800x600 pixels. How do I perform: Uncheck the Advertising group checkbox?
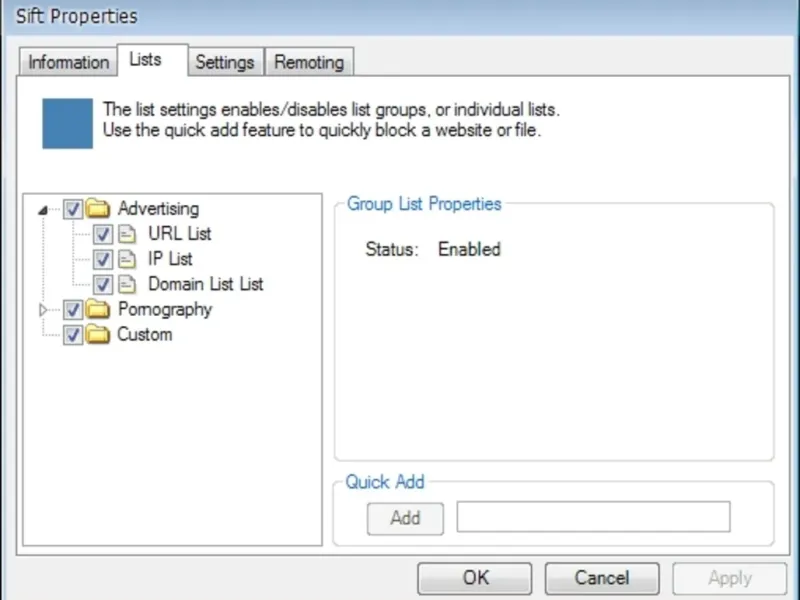coord(73,209)
